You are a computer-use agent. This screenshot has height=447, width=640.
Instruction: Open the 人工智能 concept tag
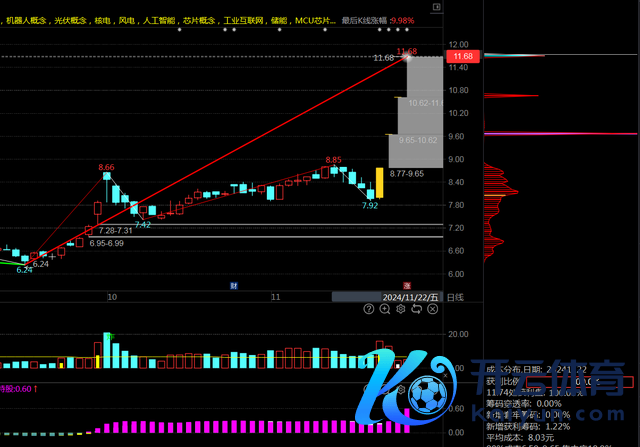(x=161, y=19)
